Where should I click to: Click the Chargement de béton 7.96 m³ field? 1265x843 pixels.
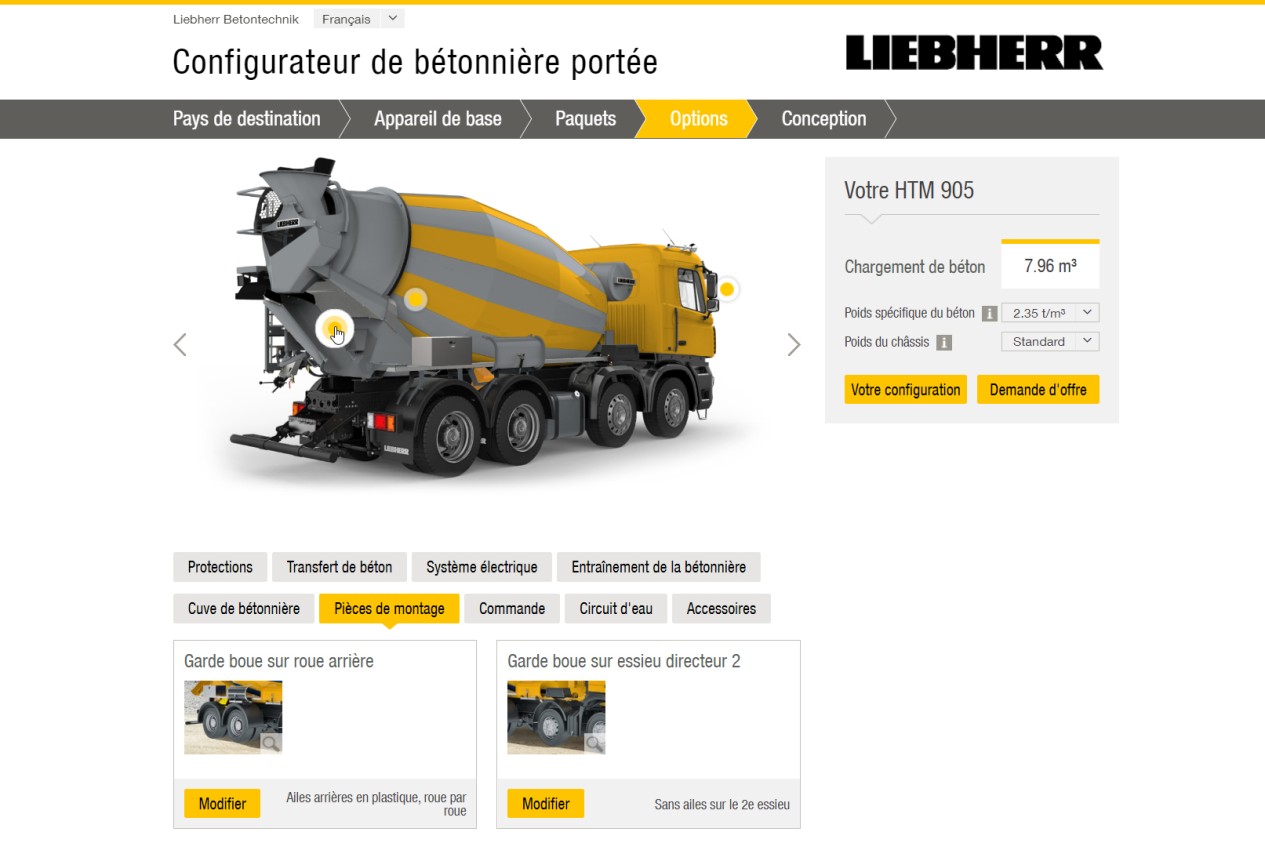[1050, 266]
